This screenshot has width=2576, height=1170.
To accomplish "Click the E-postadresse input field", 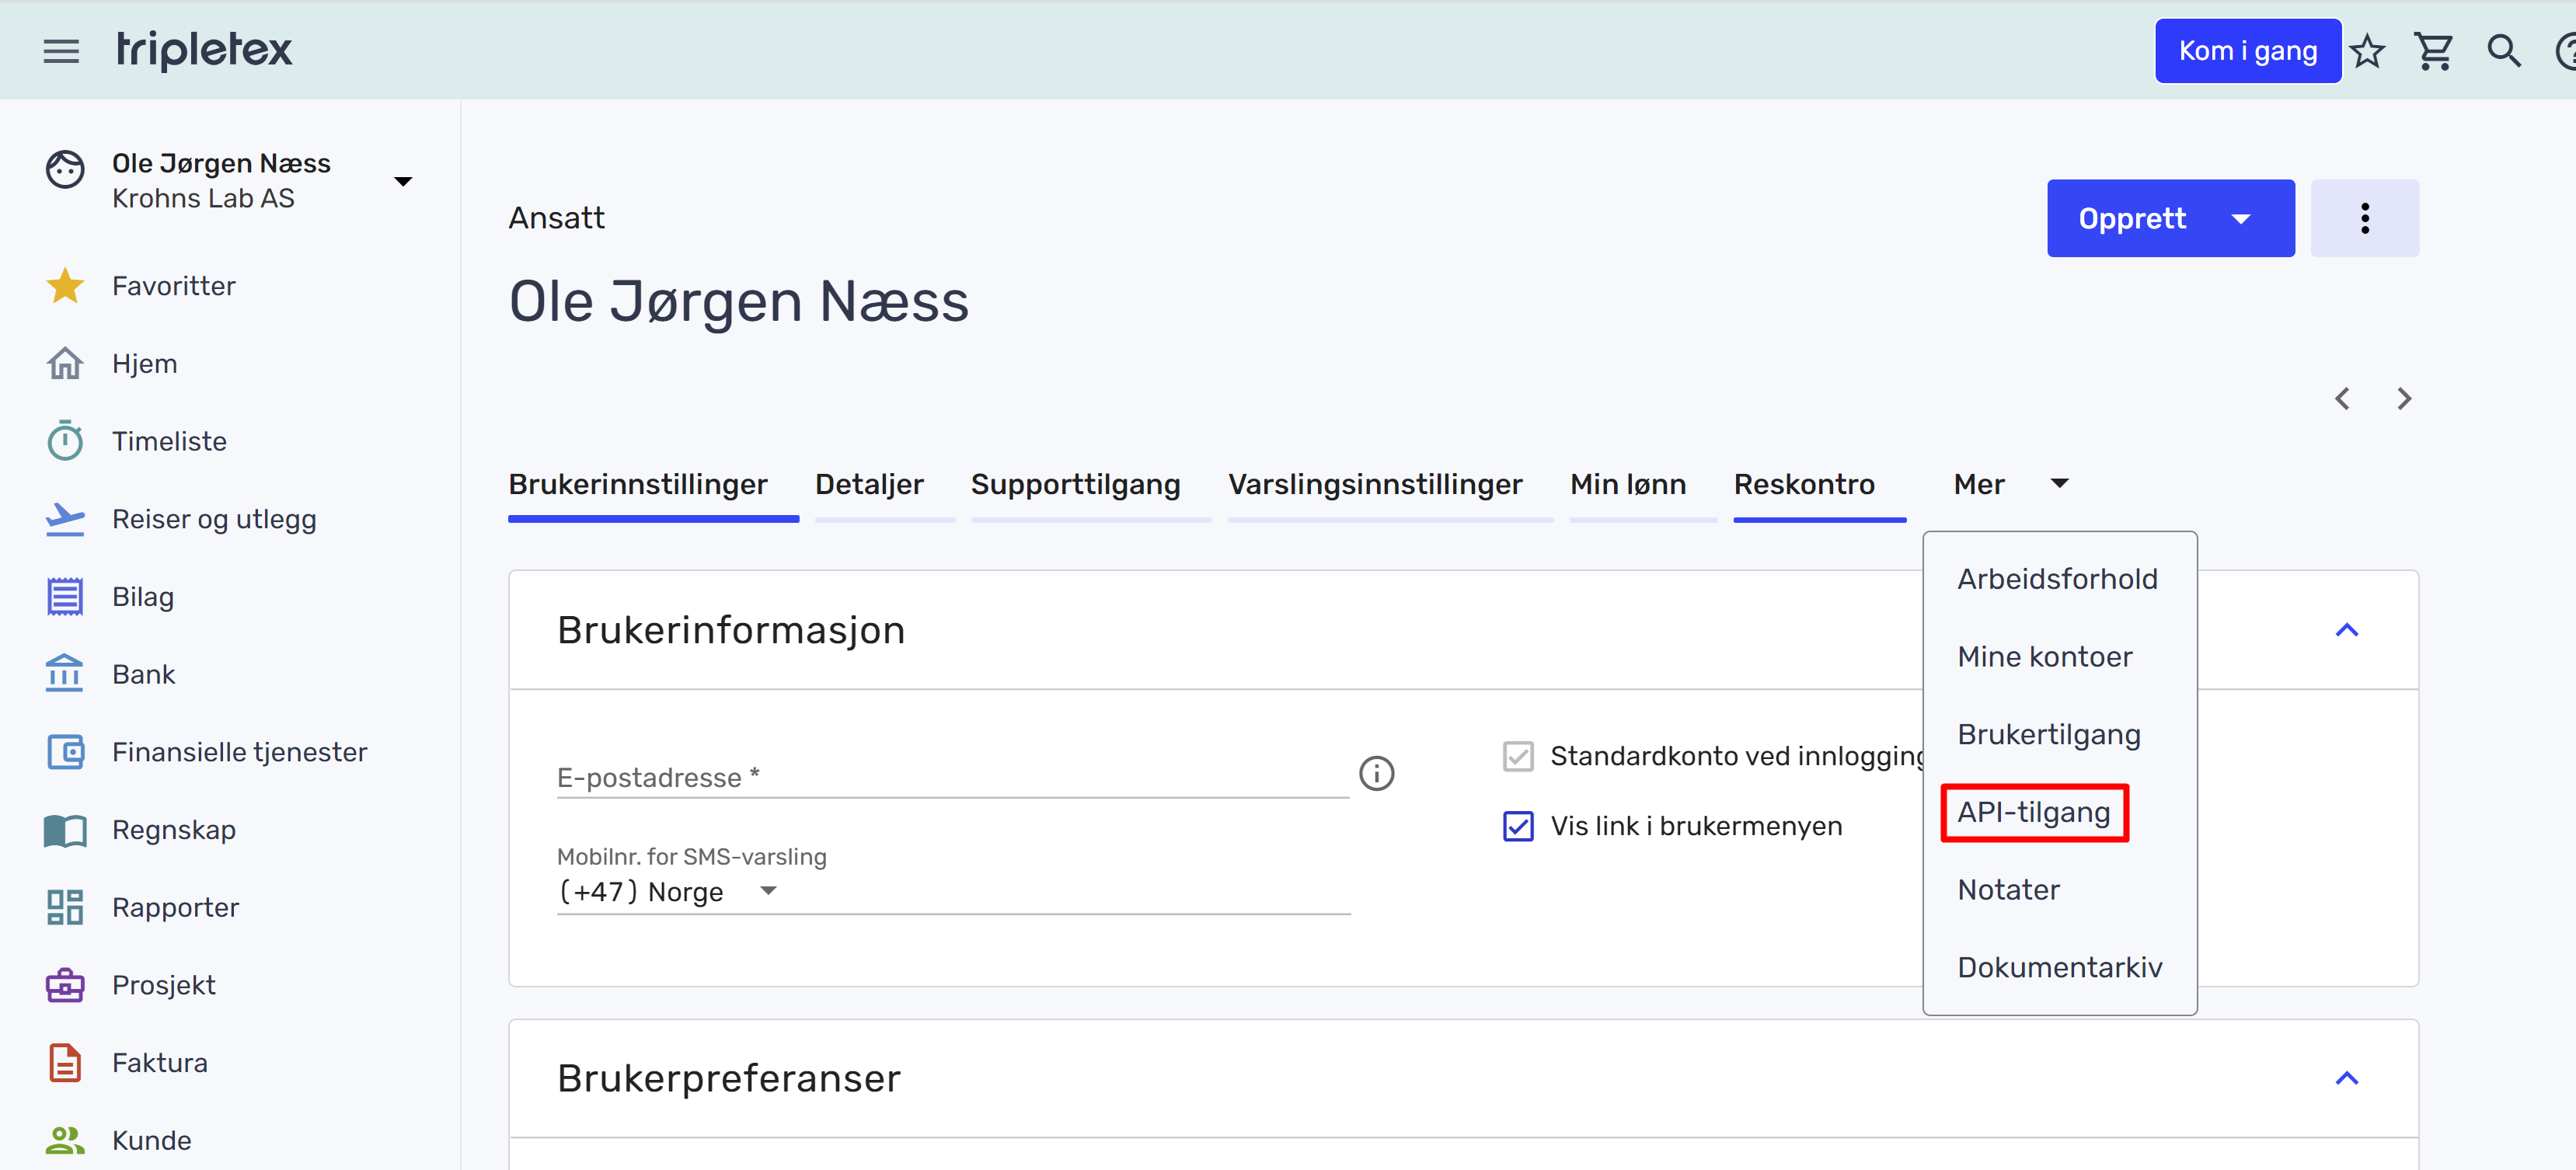I will coord(950,777).
